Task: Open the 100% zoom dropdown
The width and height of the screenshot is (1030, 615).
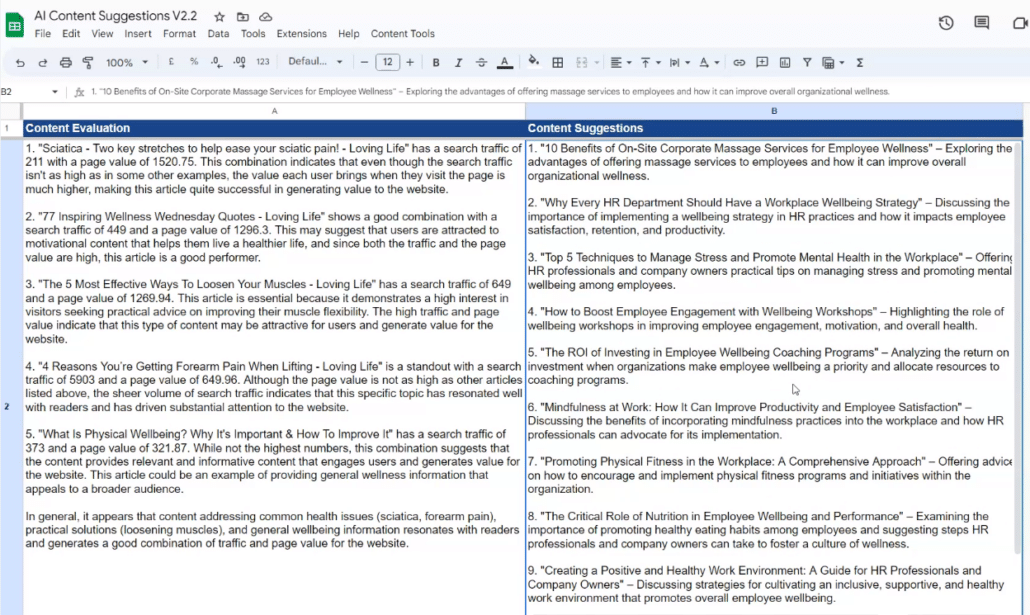Action: coord(127,62)
